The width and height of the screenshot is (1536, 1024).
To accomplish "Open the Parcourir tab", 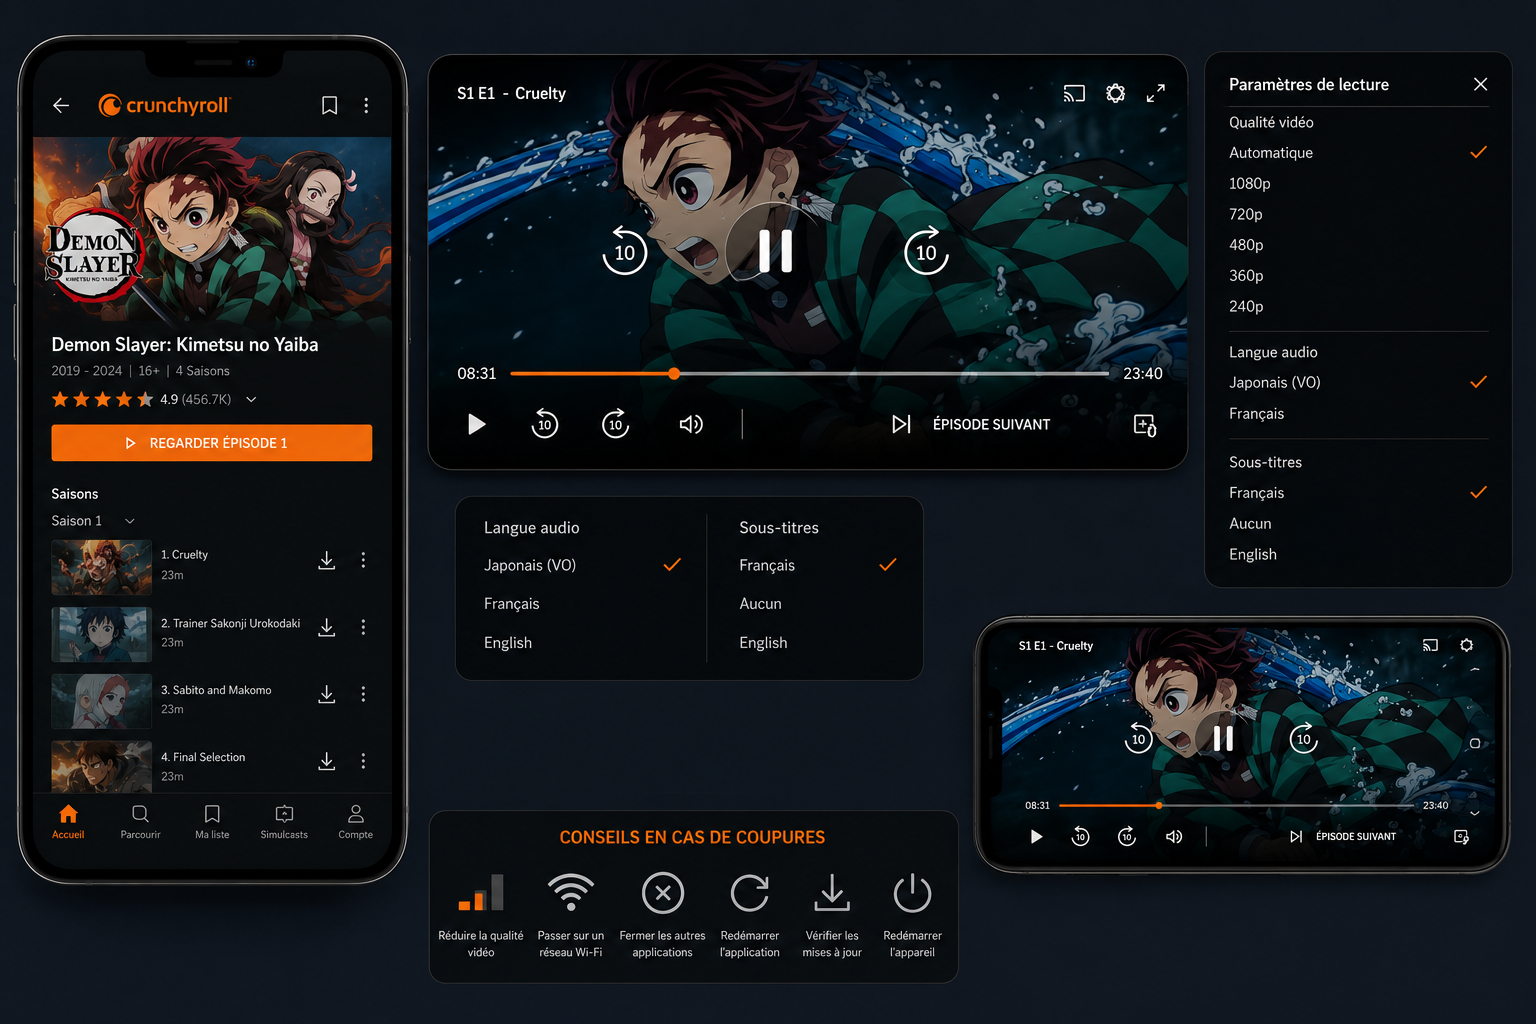I will point(140,821).
